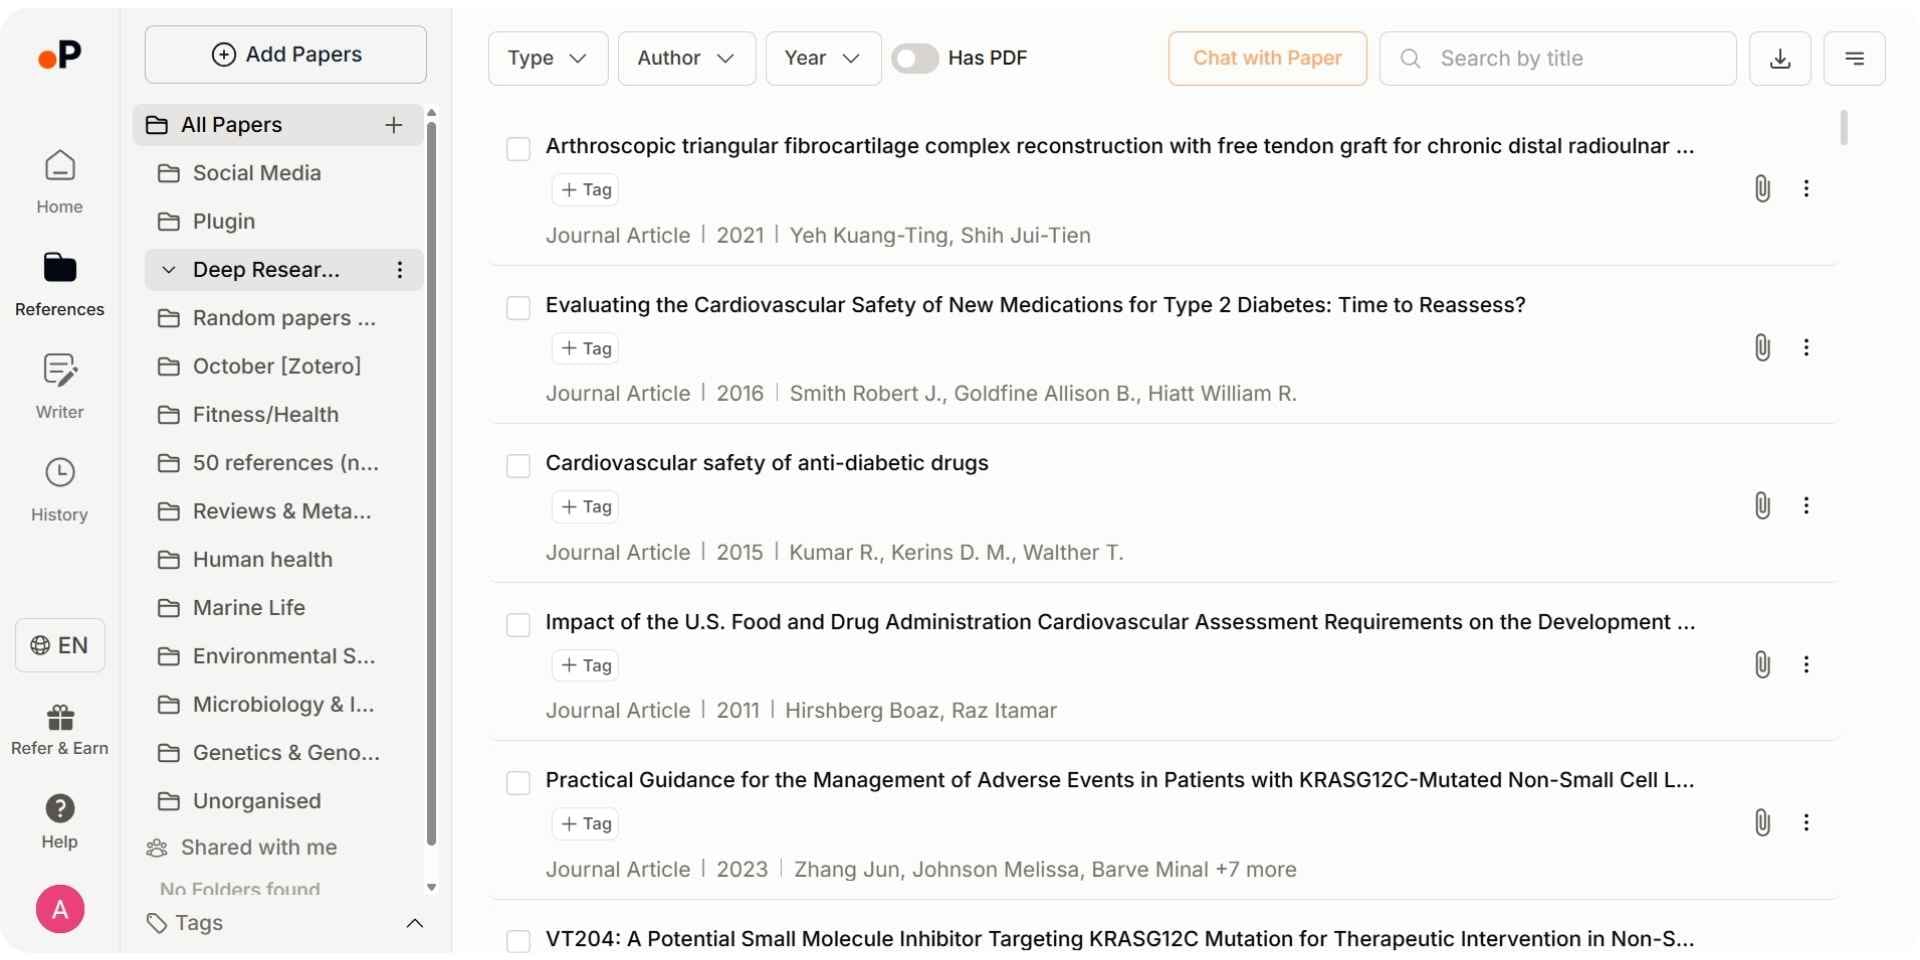Collapse the Tags section chevron

click(415, 923)
